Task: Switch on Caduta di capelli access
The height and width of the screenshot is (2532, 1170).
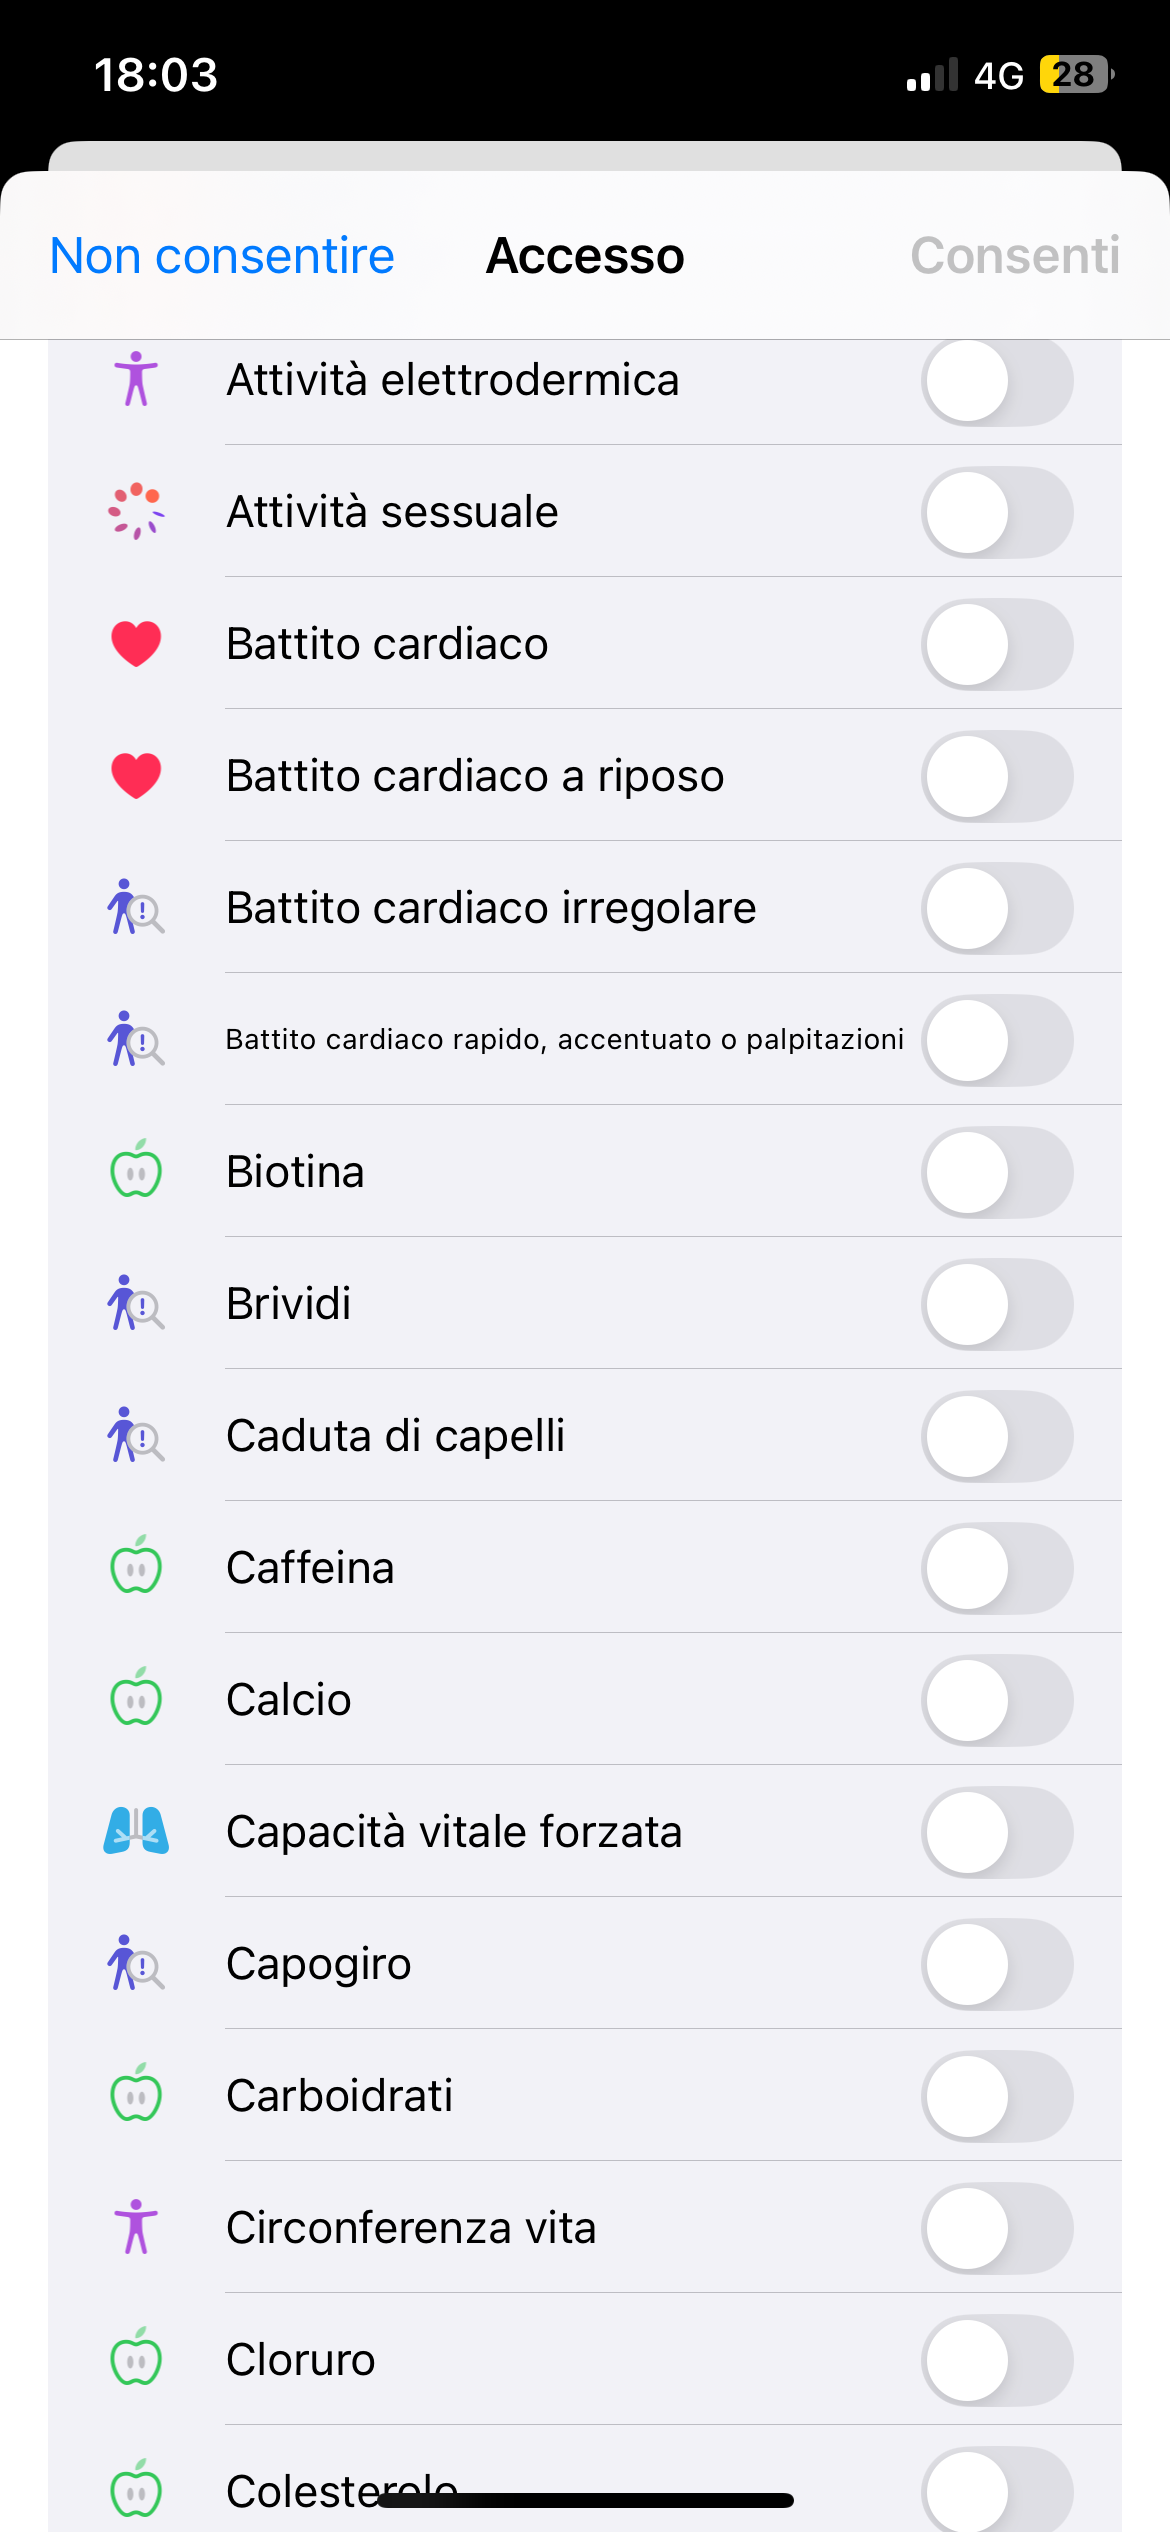Action: (x=997, y=1436)
